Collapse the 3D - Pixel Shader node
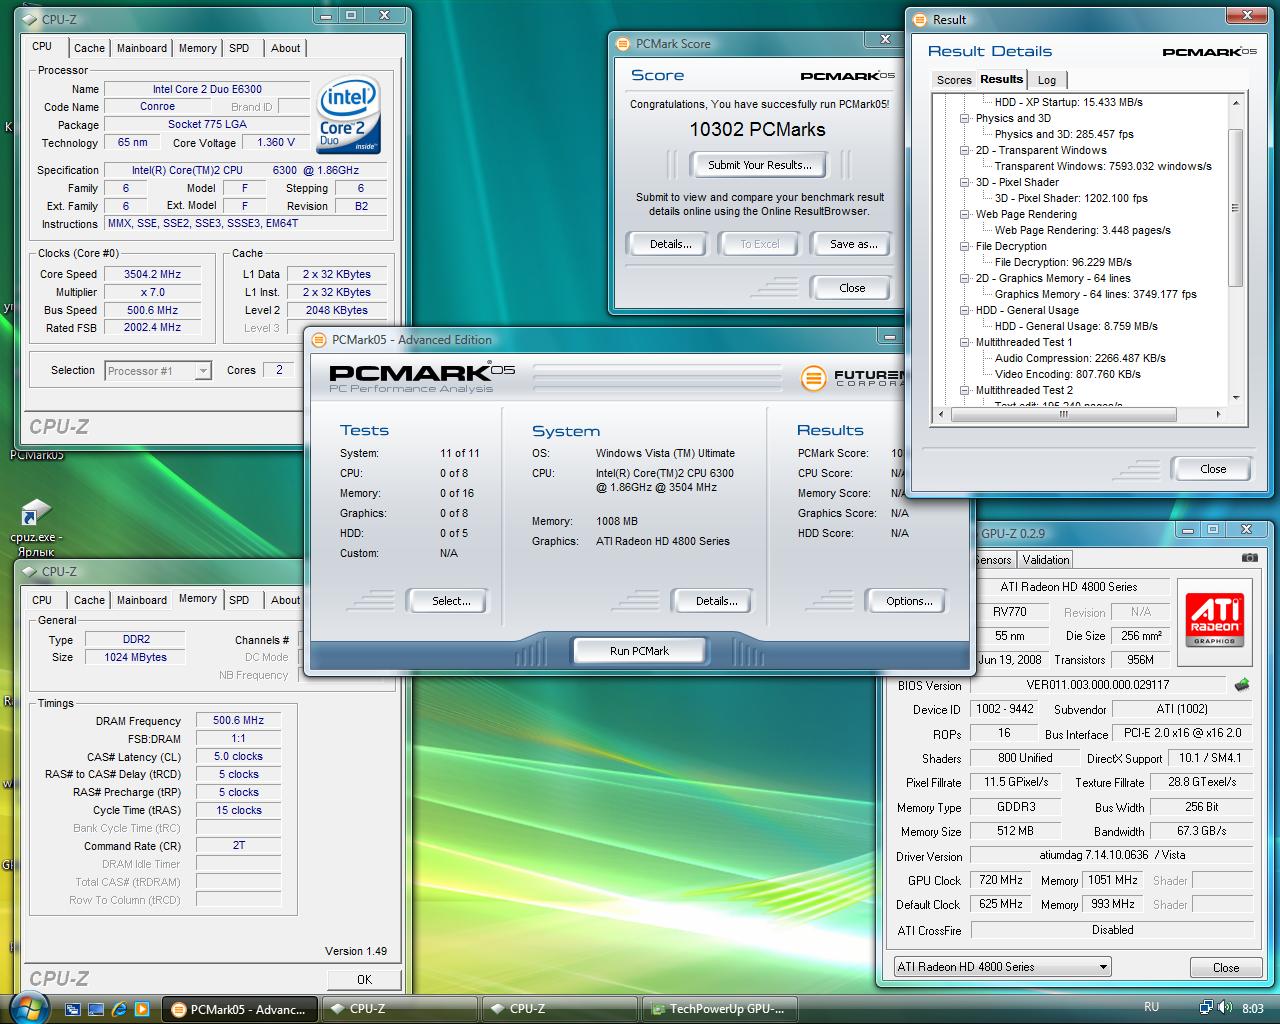This screenshot has width=1280, height=1024. coord(965,182)
